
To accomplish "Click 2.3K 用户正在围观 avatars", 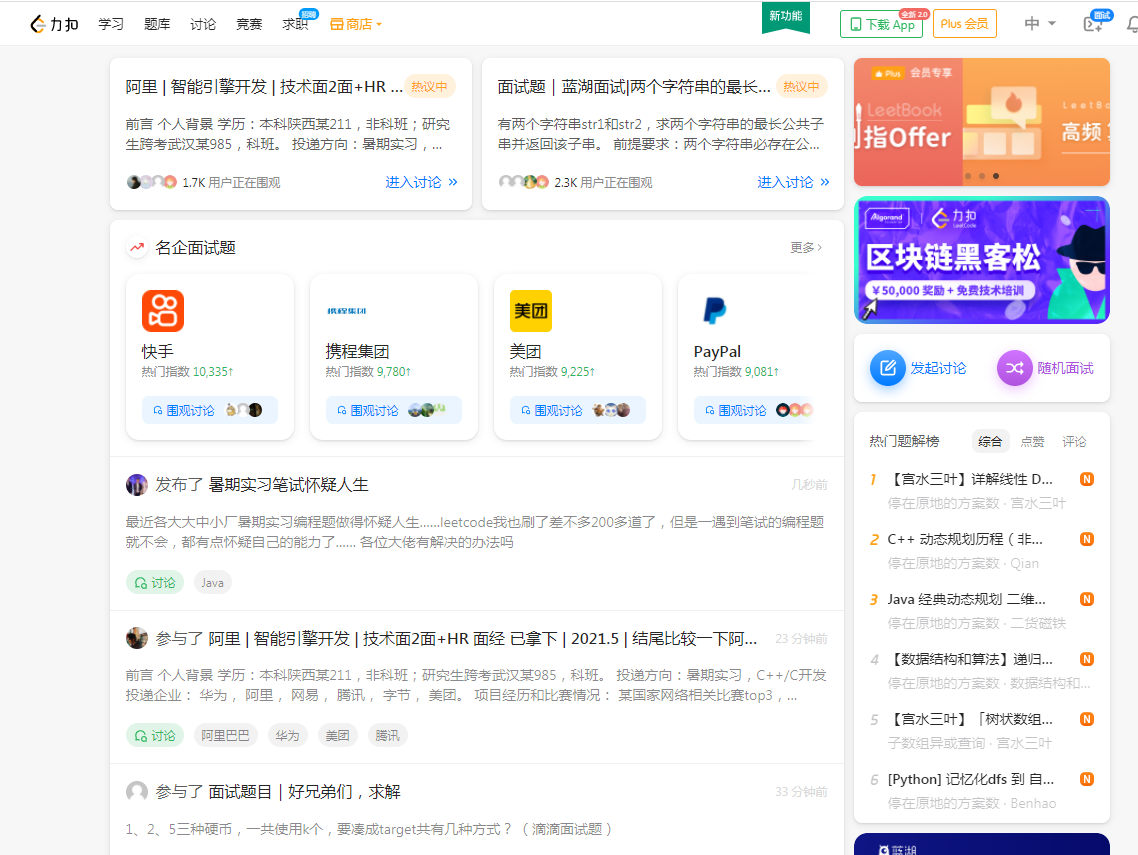I will 524,182.
